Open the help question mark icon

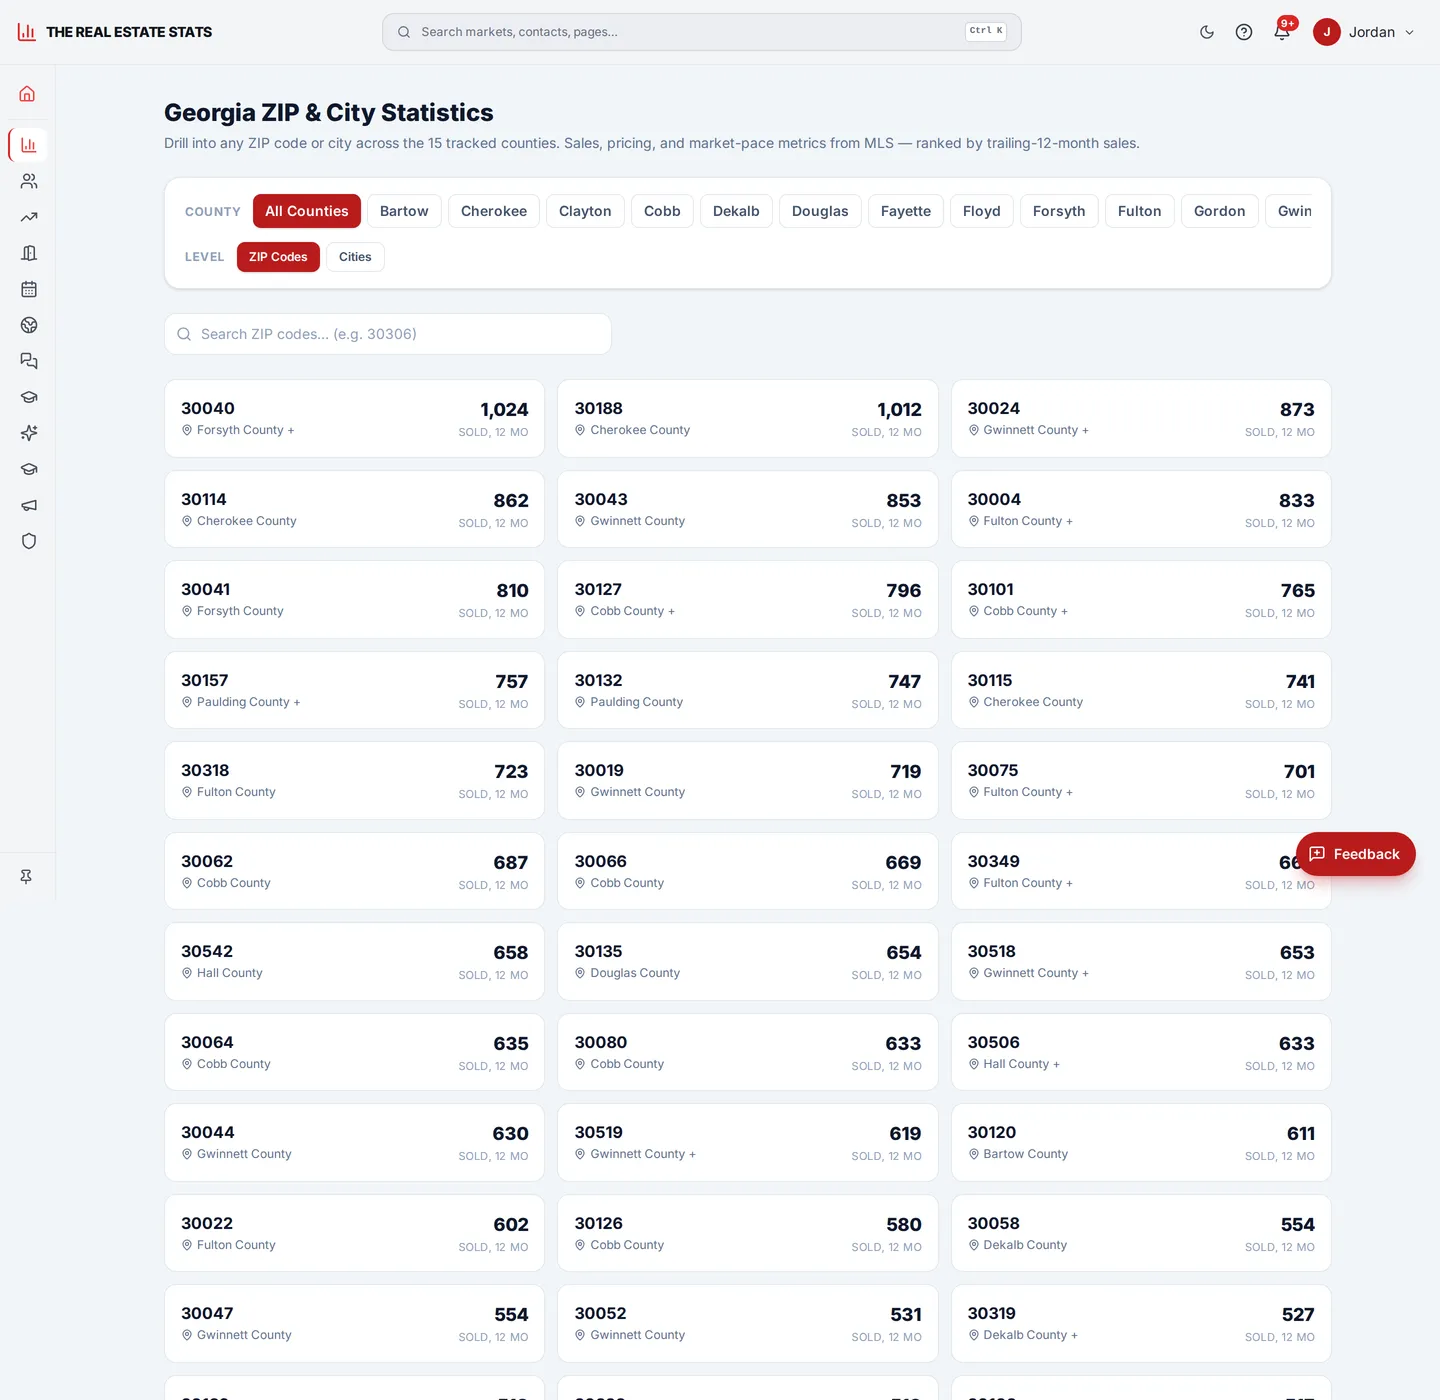pyautogui.click(x=1244, y=32)
